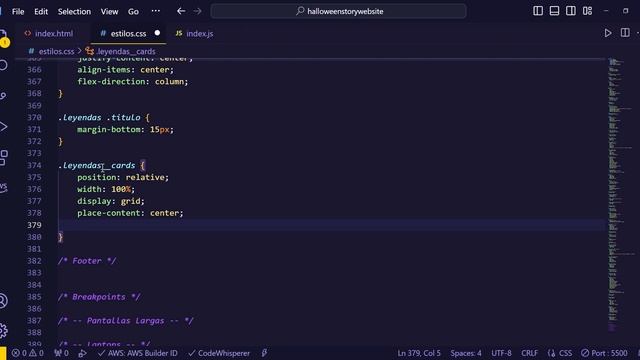Image resolution: width=640 pixels, height=360 pixels.
Task: Open the File menu
Action: [x=18, y=11]
